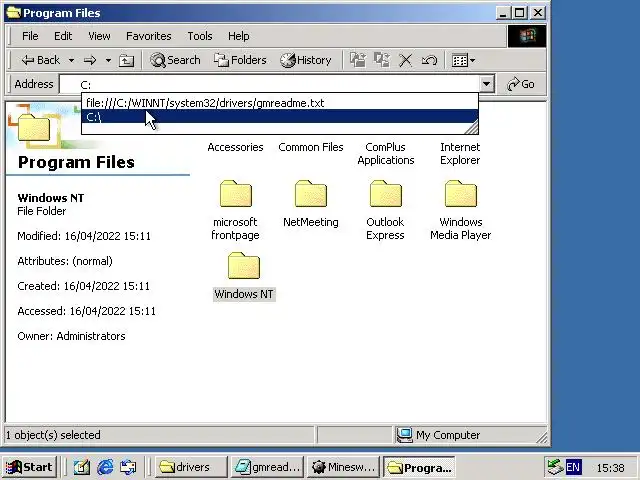Image resolution: width=640 pixels, height=480 pixels.
Task: Open the Favorites menu
Action: tap(149, 36)
